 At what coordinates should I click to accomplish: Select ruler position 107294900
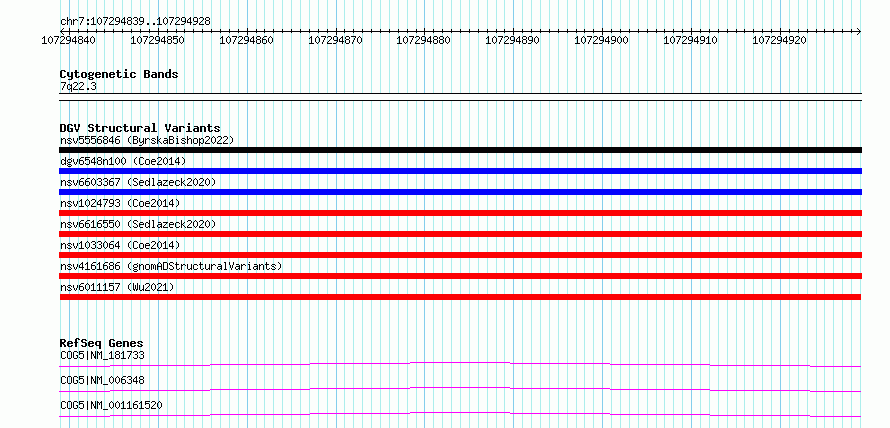(602, 40)
